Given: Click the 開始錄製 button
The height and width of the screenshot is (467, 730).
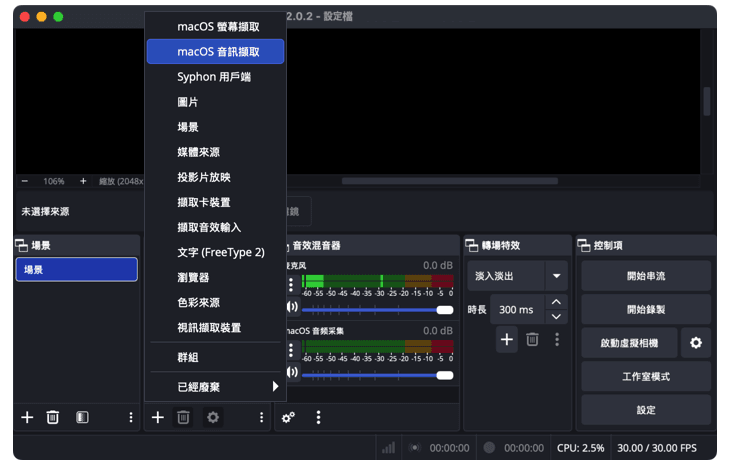Looking at the screenshot, I should (646, 309).
